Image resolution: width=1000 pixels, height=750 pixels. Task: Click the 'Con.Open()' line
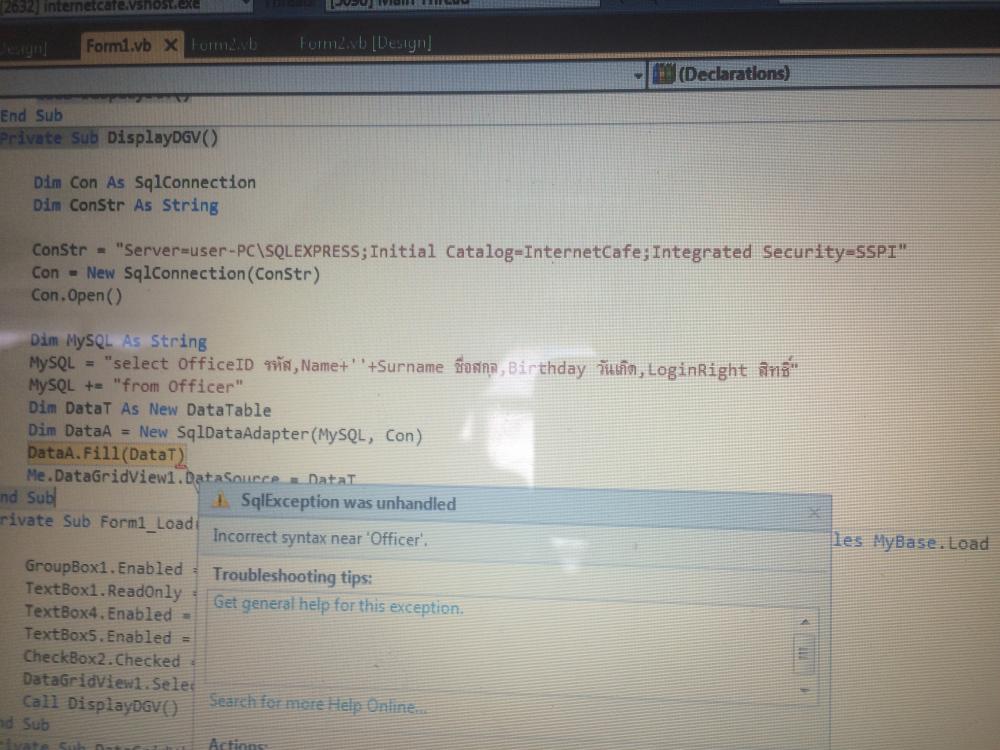[77, 296]
